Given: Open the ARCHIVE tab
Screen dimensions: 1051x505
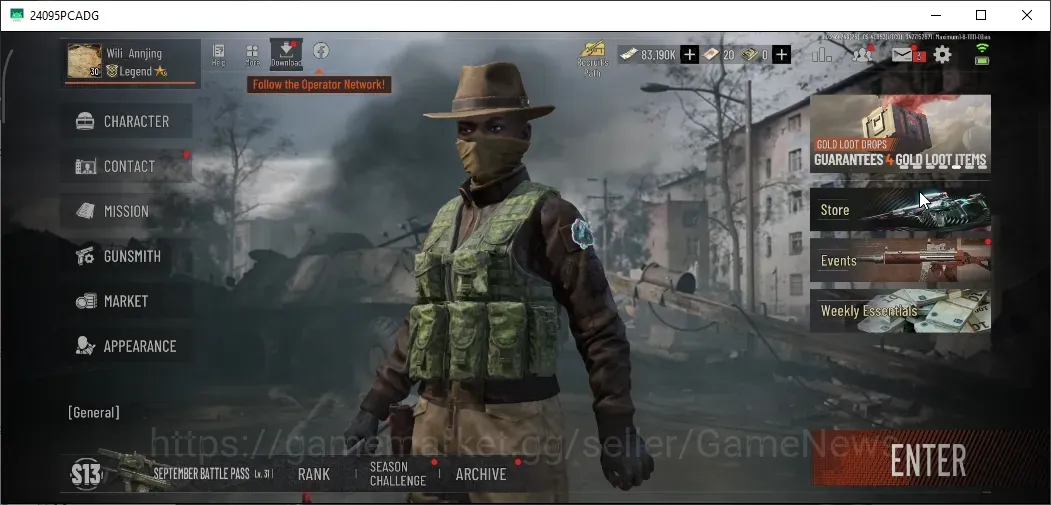Looking at the screenshot, I should (x=481, y=474).
